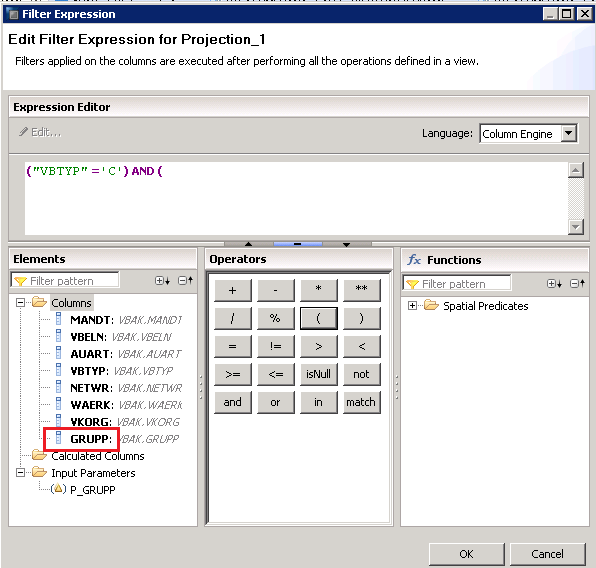Click the down arrow on the panel sash
Image resolution: width=596 pixels, height=568 pixels.
[x=346, y=244]
